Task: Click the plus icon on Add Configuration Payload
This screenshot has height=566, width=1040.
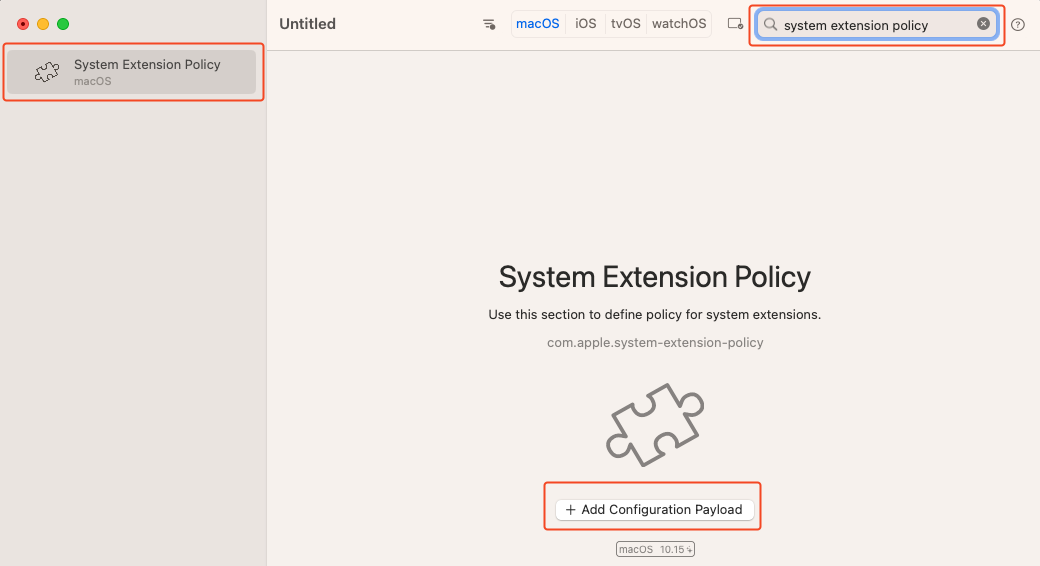Action: [x=571, y=510]
